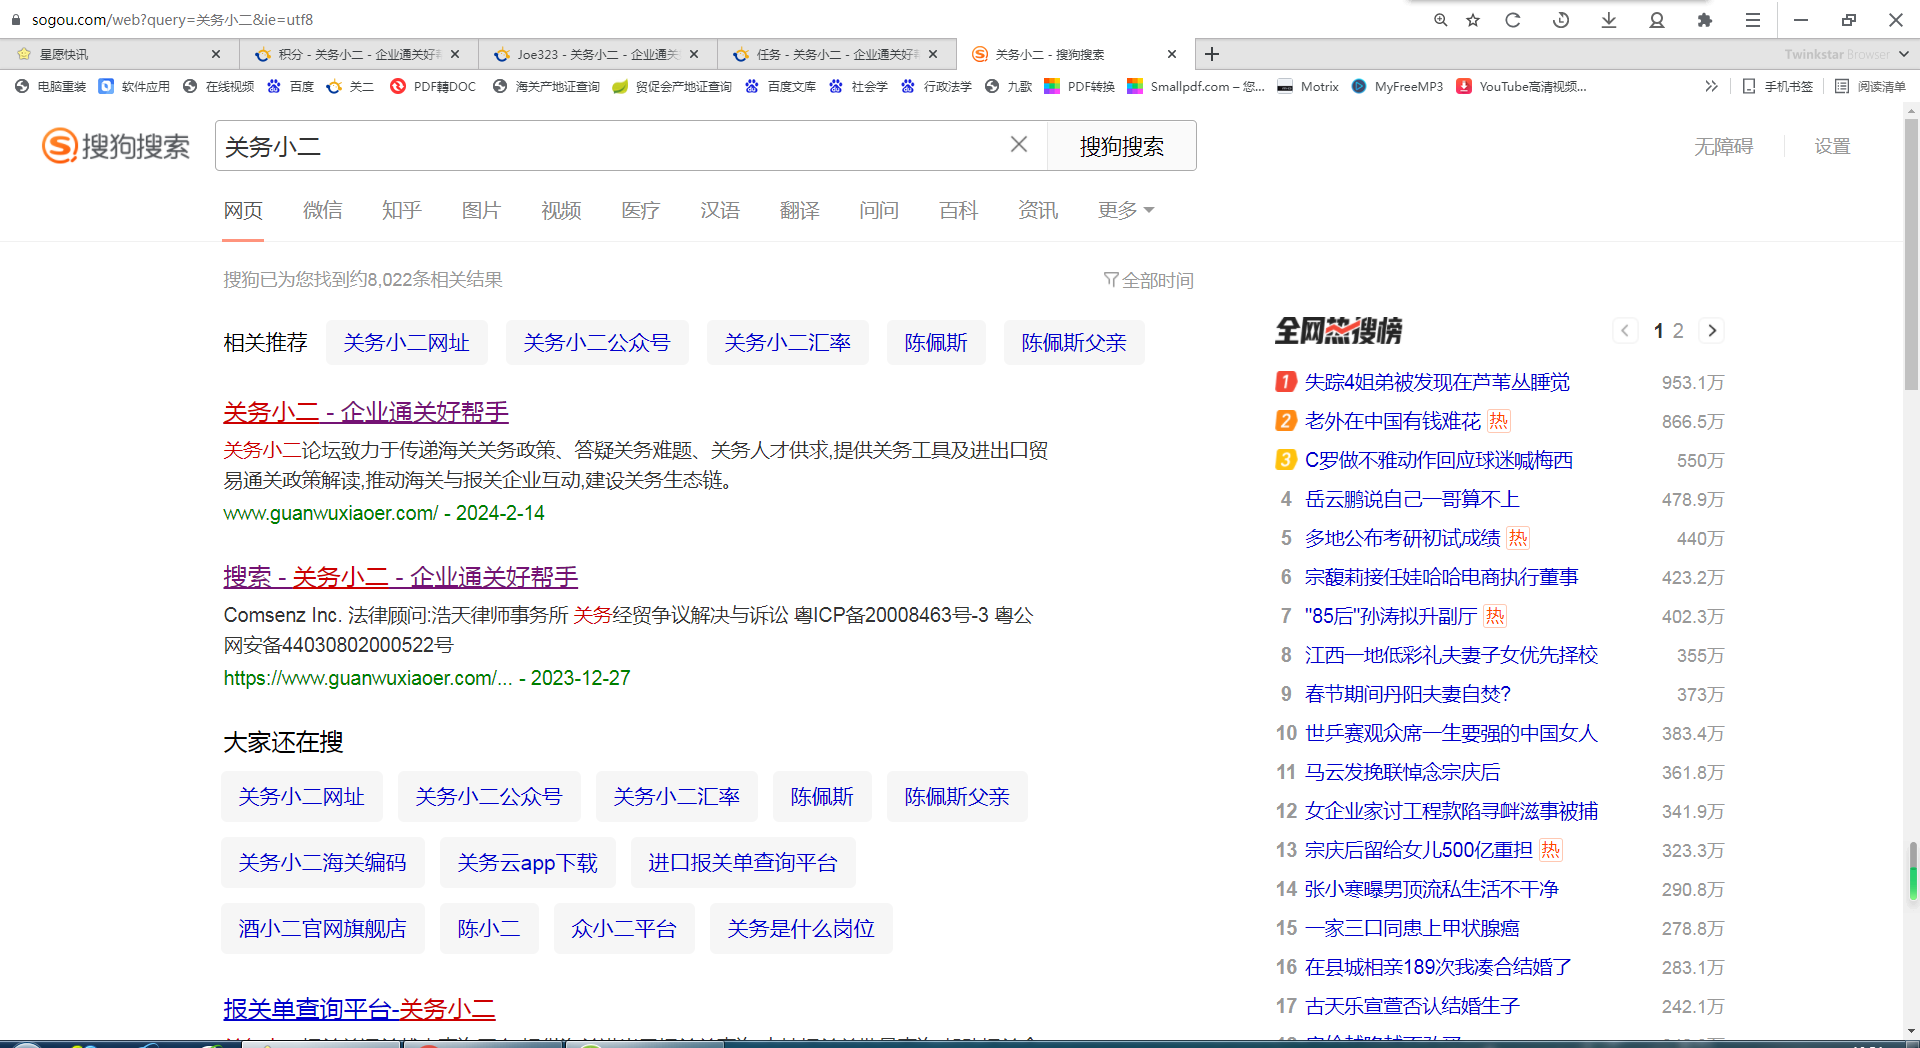This screenshot has width=1920, height=1048.
Task: Select the 百科 search category
Action: coord(958,210)
